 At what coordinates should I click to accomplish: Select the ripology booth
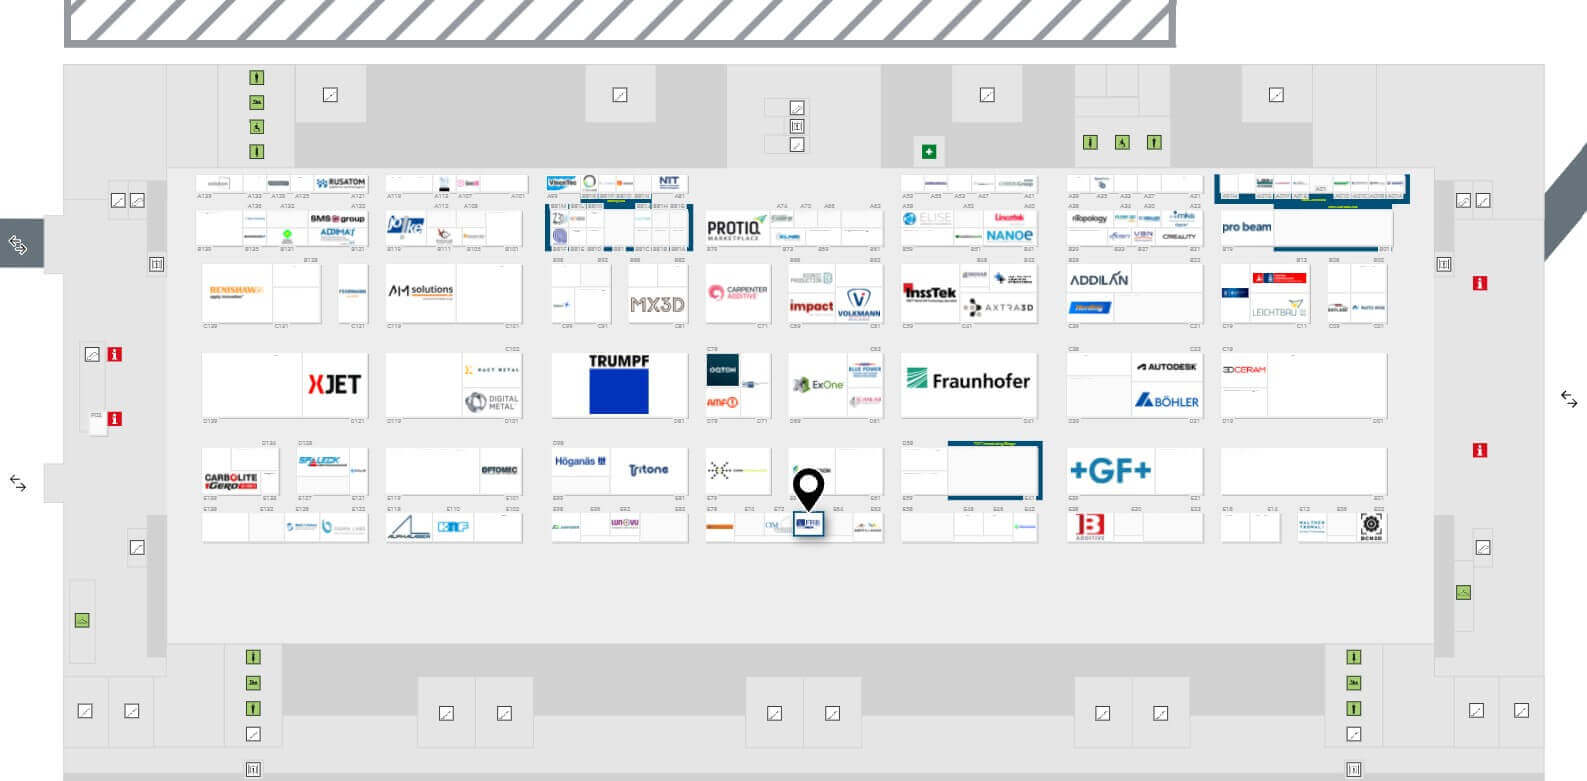coord(1089,218)
